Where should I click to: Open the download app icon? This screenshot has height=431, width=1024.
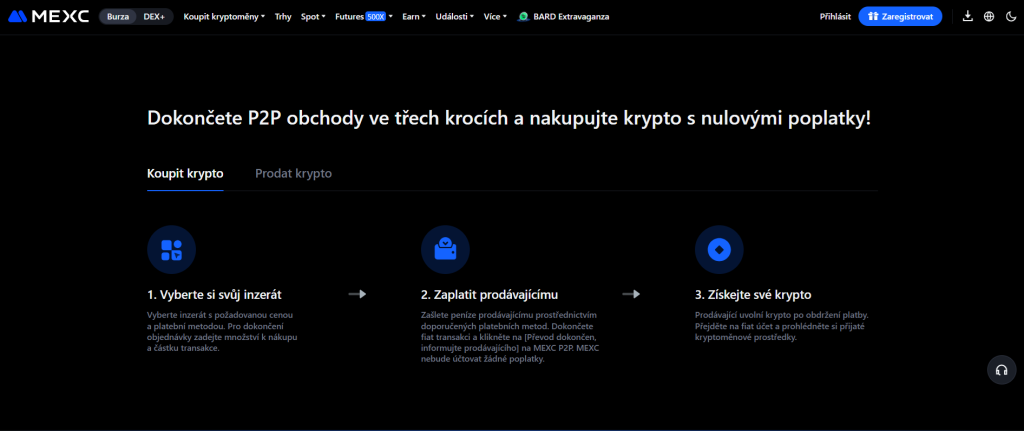tap(968, 16)
